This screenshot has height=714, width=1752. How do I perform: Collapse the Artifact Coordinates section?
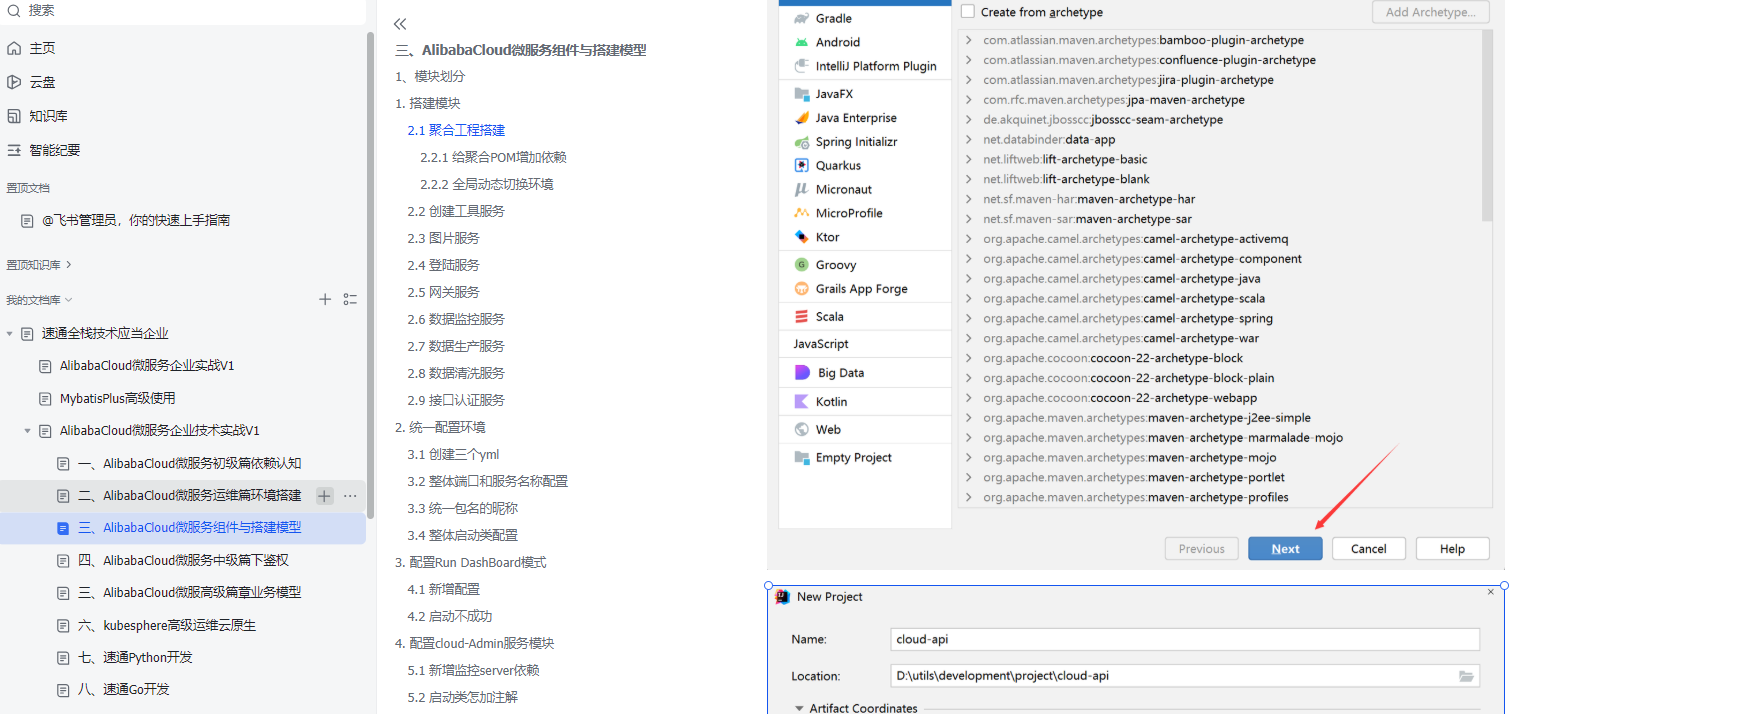click(x=799, y=708)
